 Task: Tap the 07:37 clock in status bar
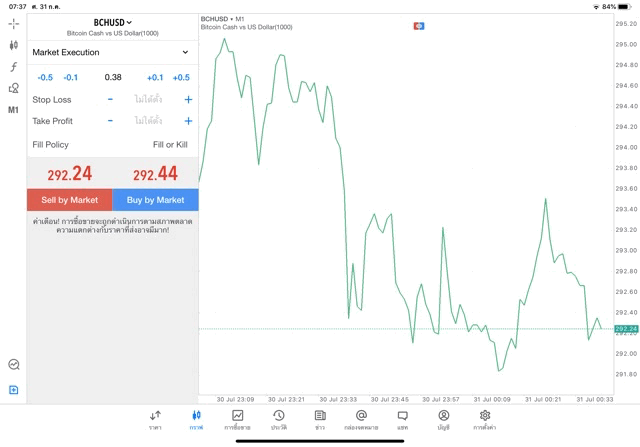(18, 7)
